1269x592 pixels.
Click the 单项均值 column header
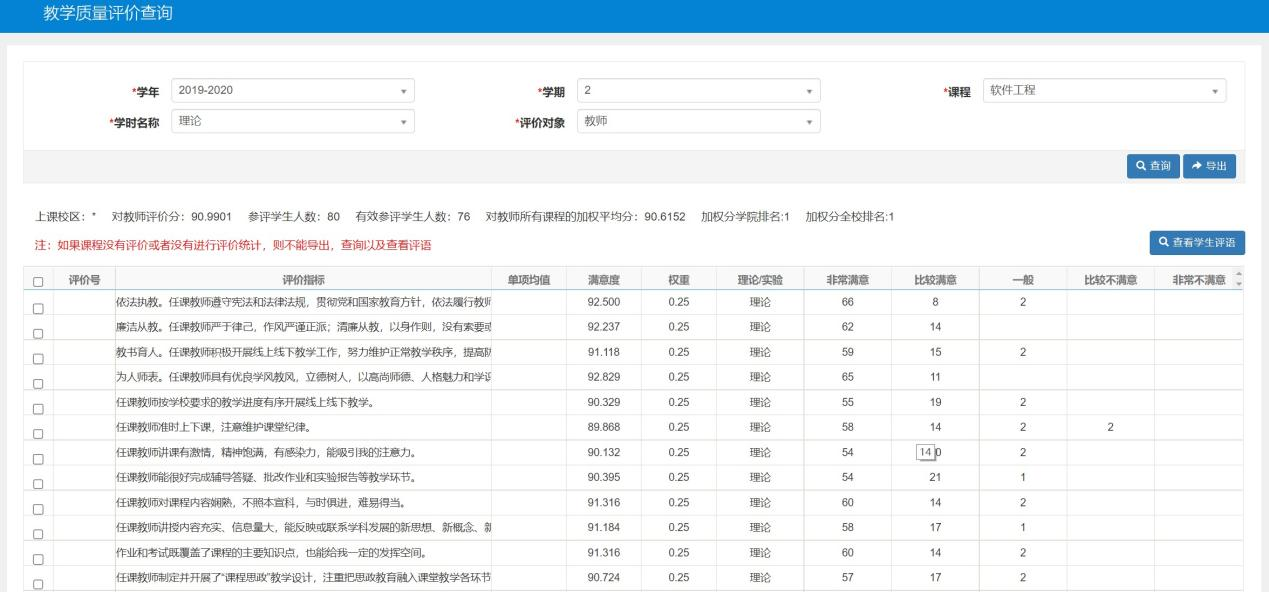point(529,280)
